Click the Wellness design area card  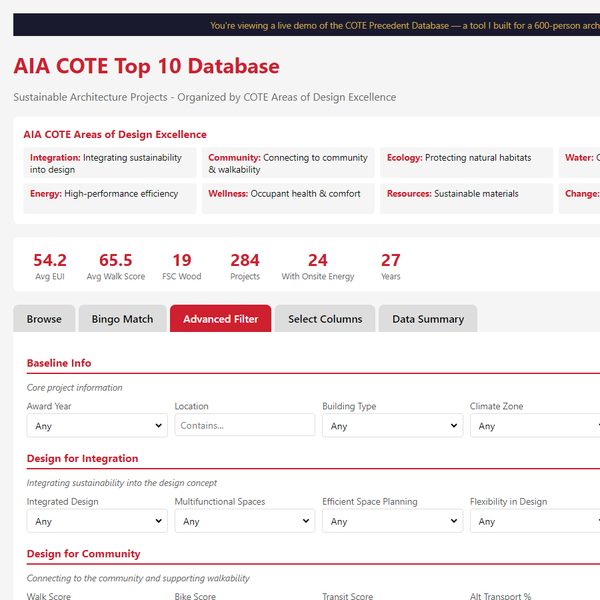click(288, 199)
